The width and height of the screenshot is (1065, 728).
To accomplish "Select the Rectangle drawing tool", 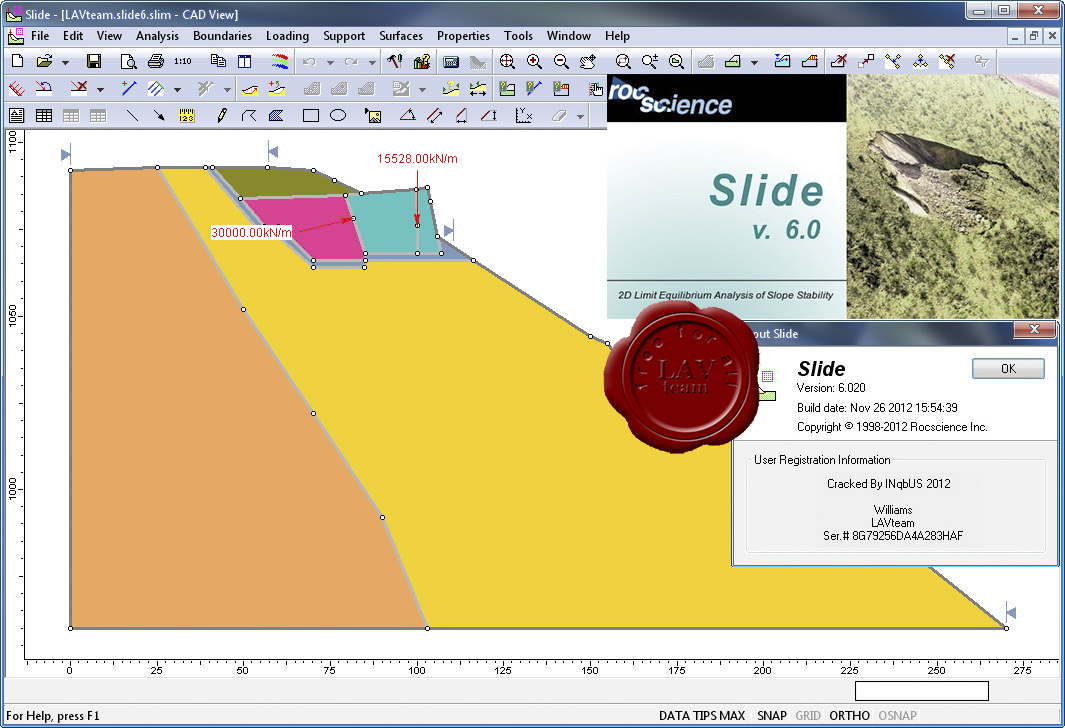I will (x=311, y=116).
